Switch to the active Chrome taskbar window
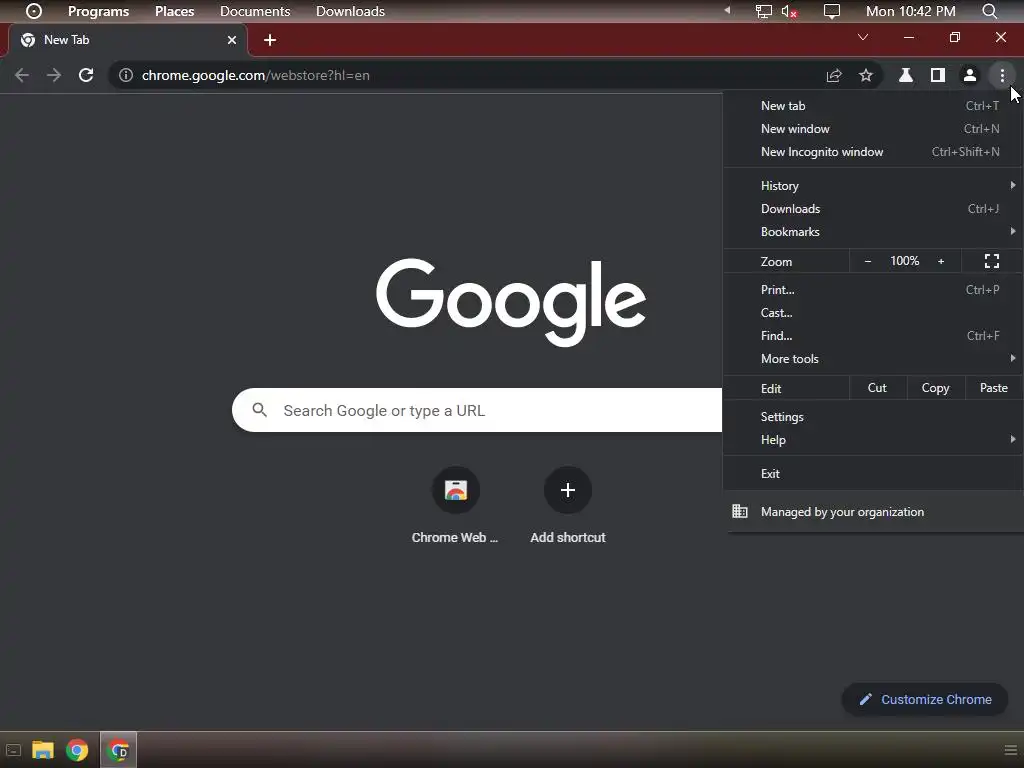1024x768 pixels. pyautogui.click(x=118, y=750)
